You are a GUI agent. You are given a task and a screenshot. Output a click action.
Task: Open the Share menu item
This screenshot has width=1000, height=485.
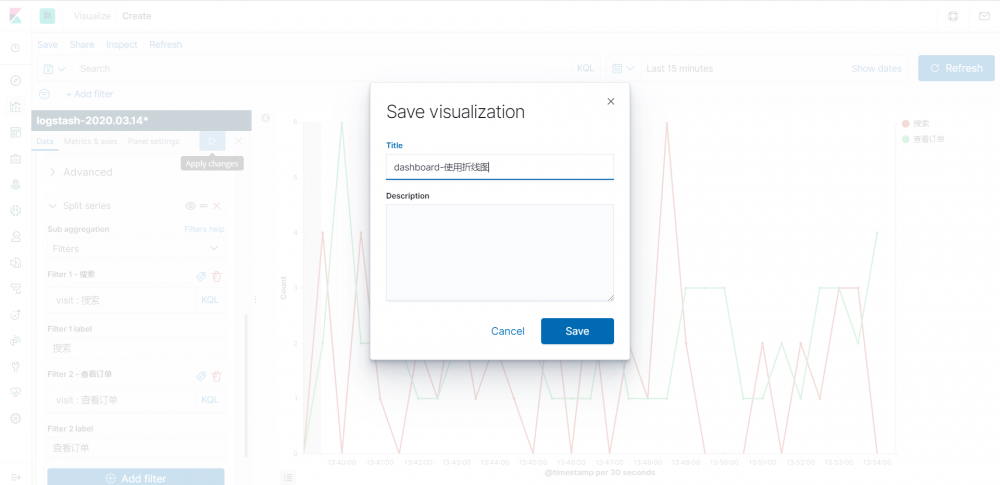(82, 45)
